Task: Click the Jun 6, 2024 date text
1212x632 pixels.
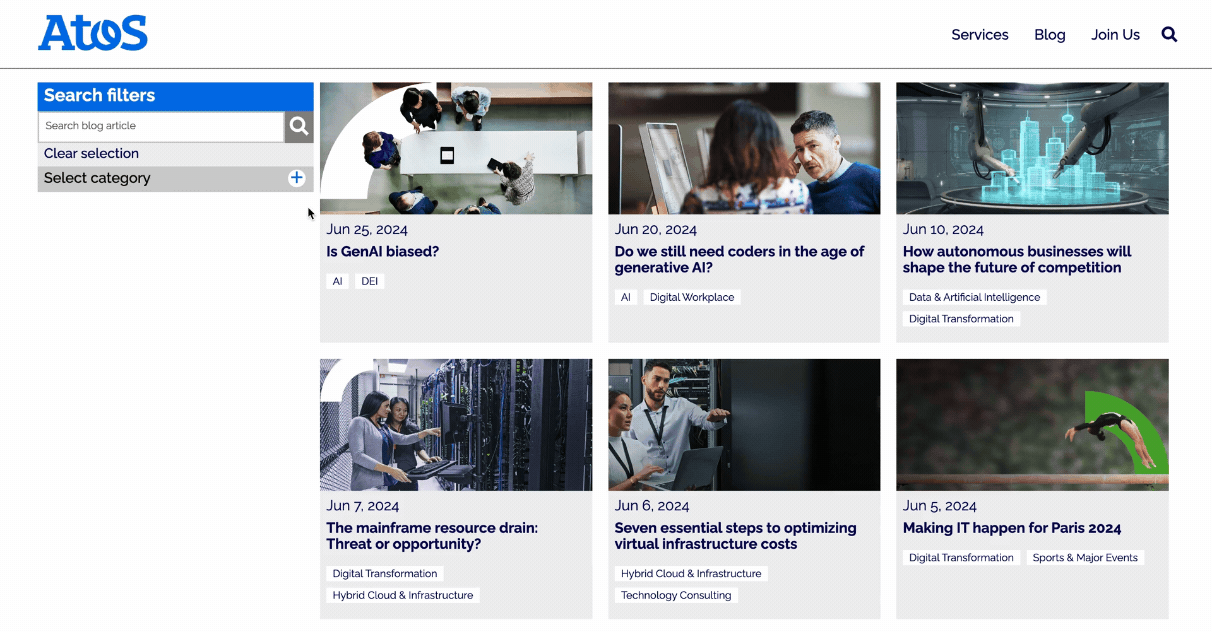Action: pos(652,506)
